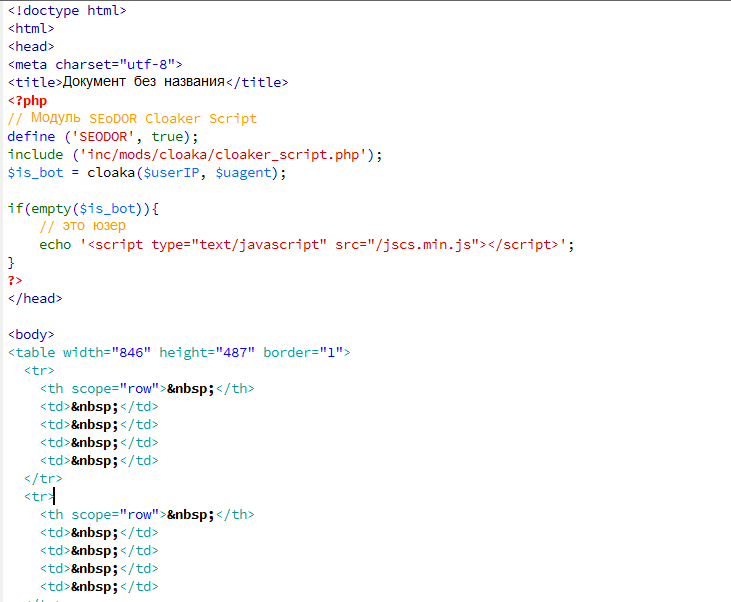
Task: Click the doctype html declaration line
Action: (x=67, y=11)
